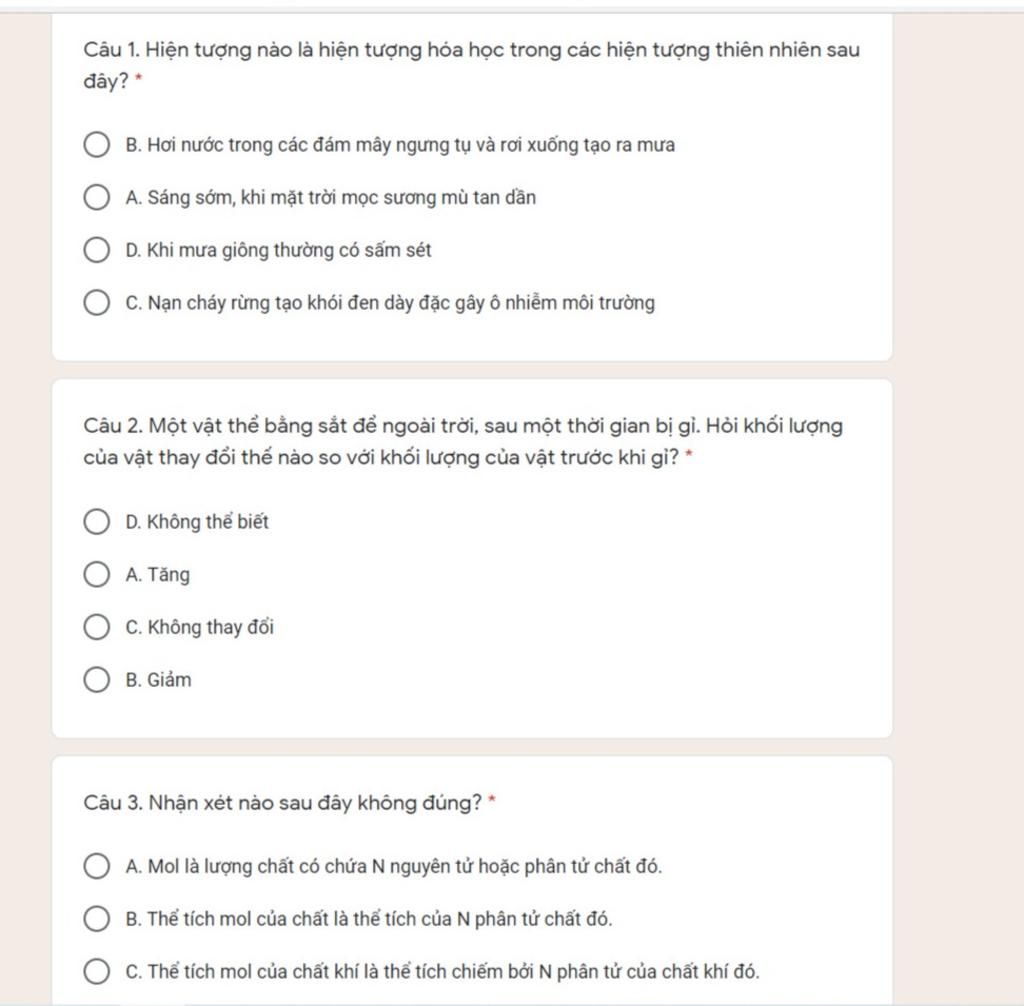Screen dimensions: 1024x1006
Task: Click label text 'D. Không thể biết'
Action: point(197,522)
